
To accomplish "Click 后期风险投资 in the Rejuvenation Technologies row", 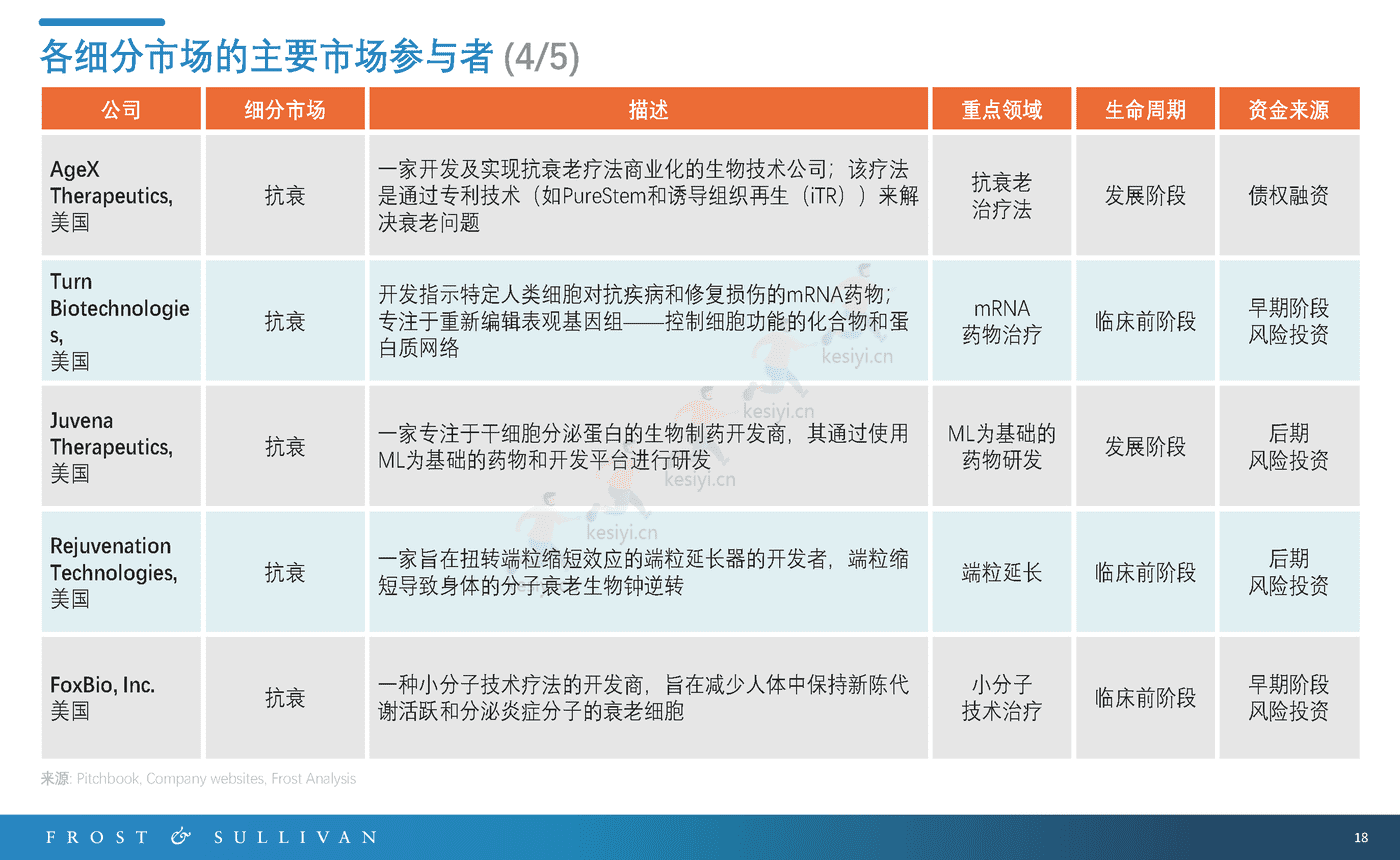I will 1289,572.
